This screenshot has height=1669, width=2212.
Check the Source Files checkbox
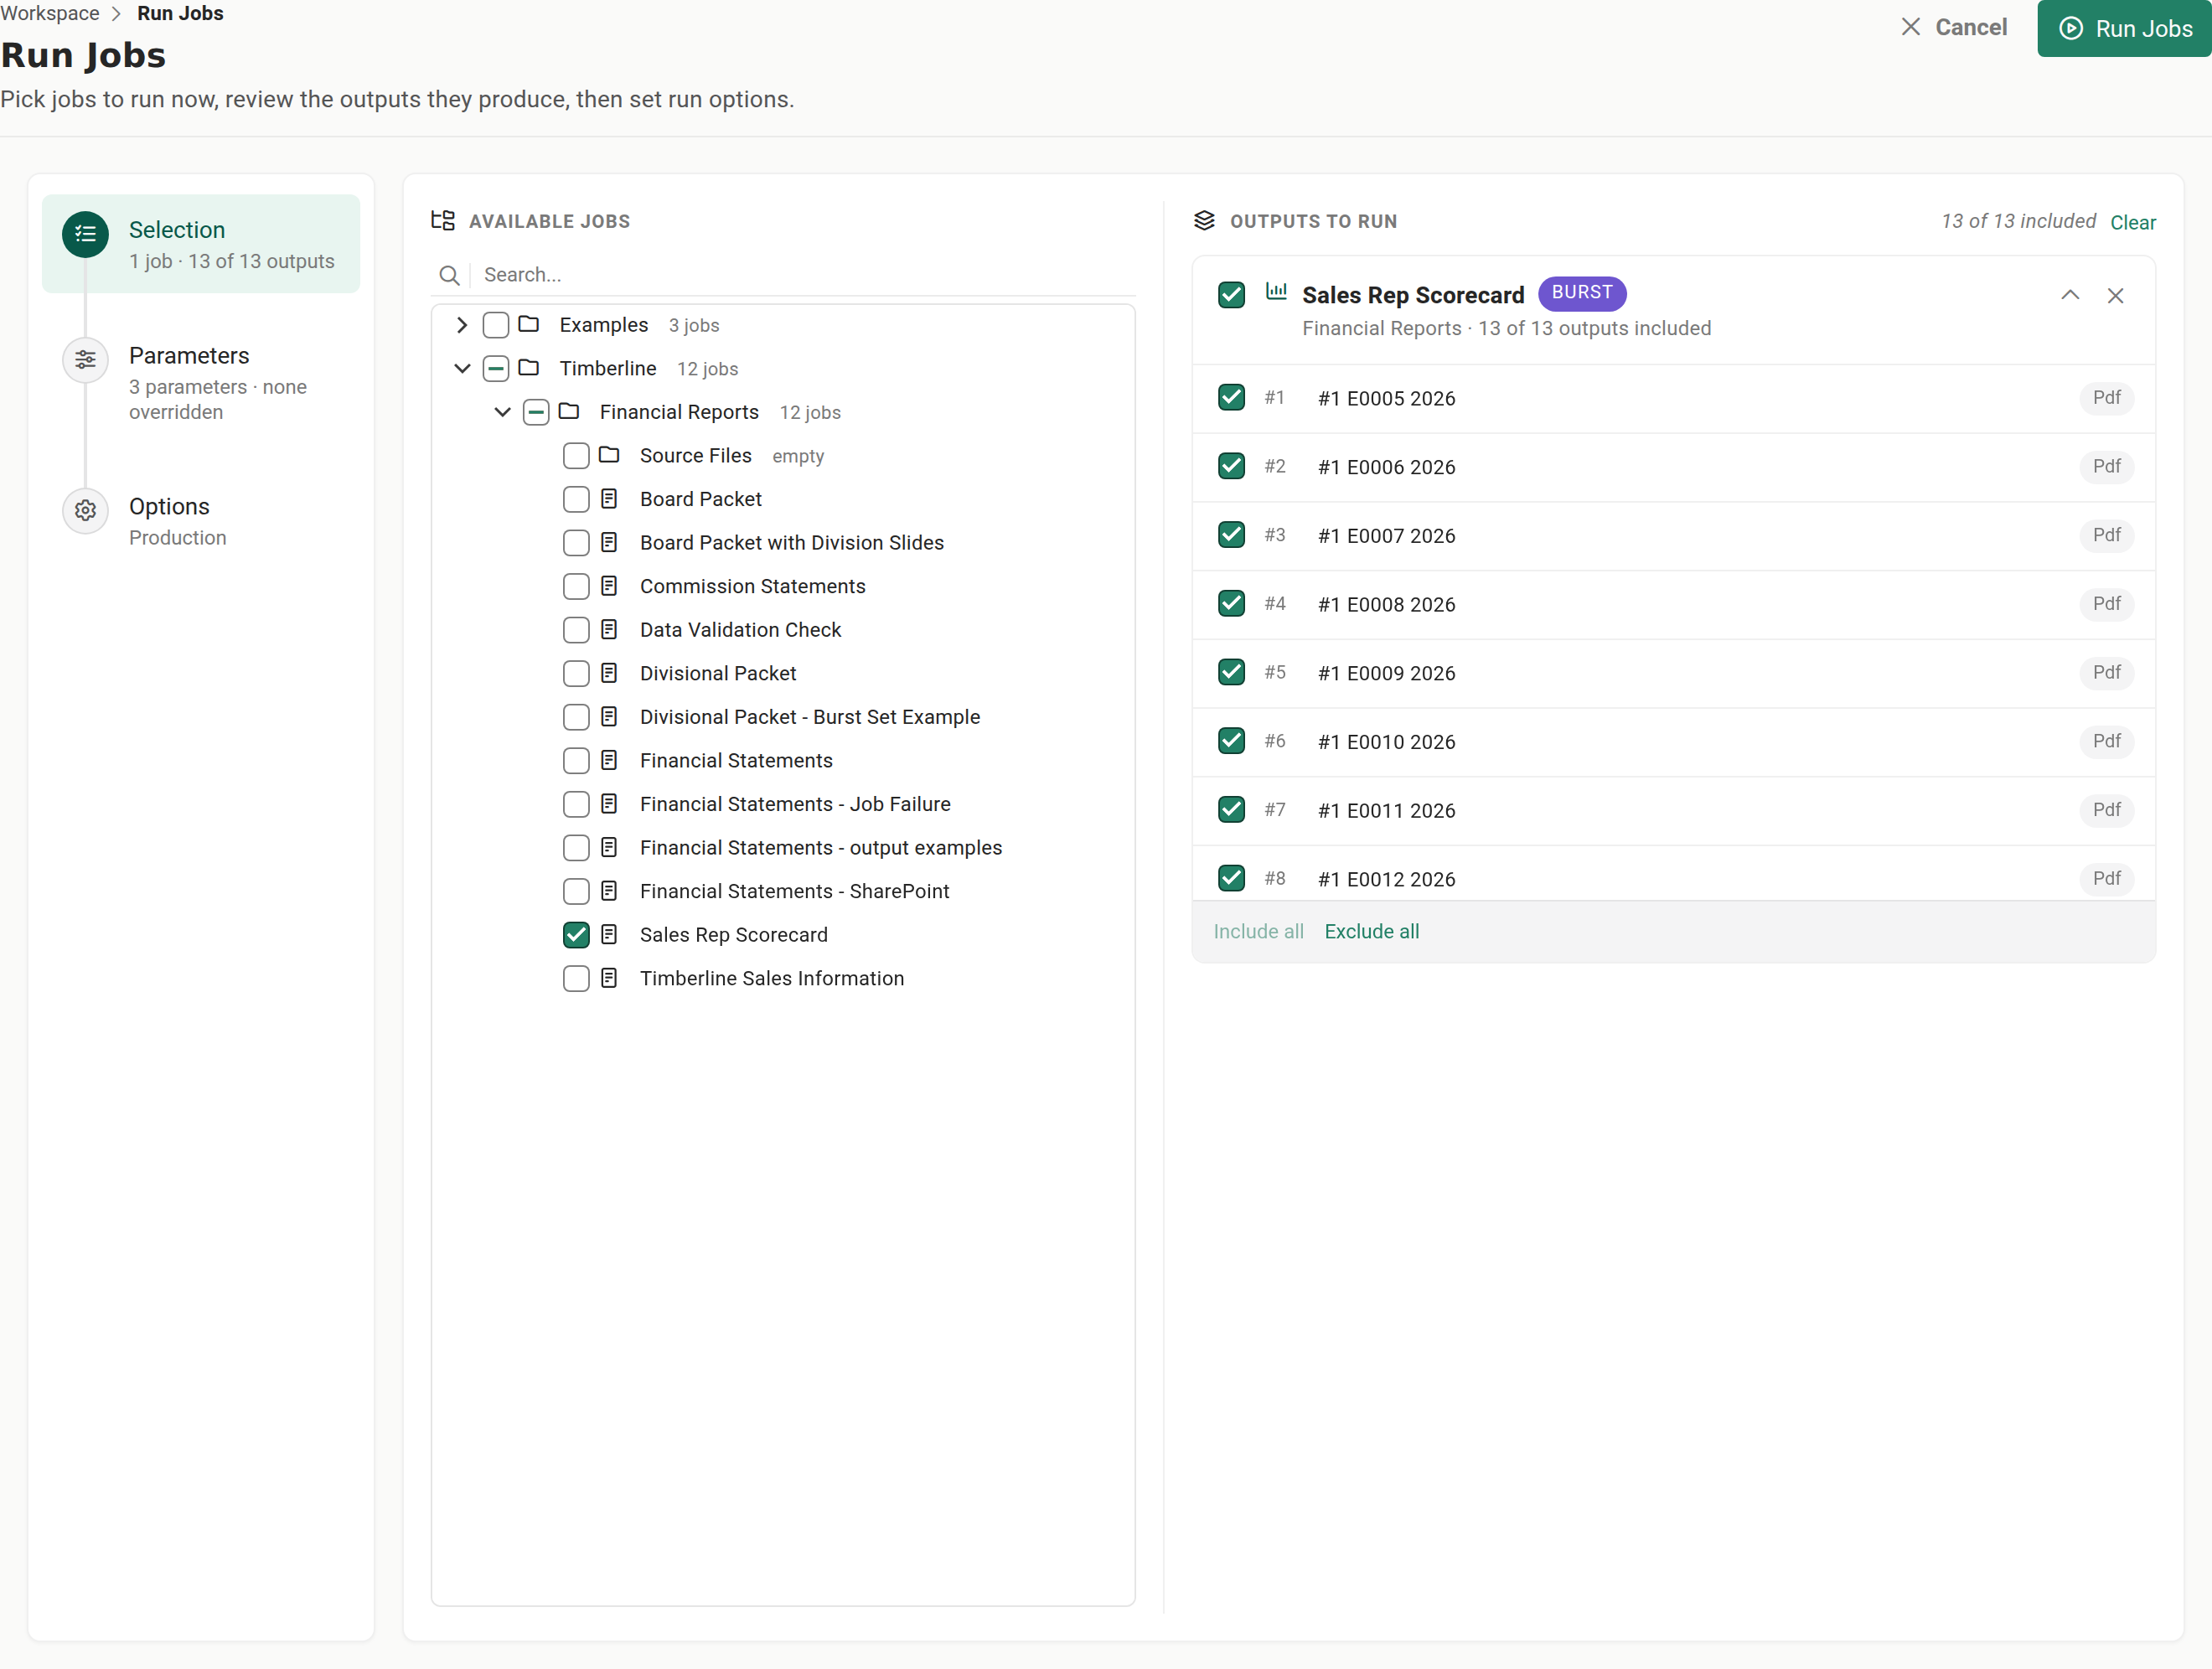pos(576,456)
